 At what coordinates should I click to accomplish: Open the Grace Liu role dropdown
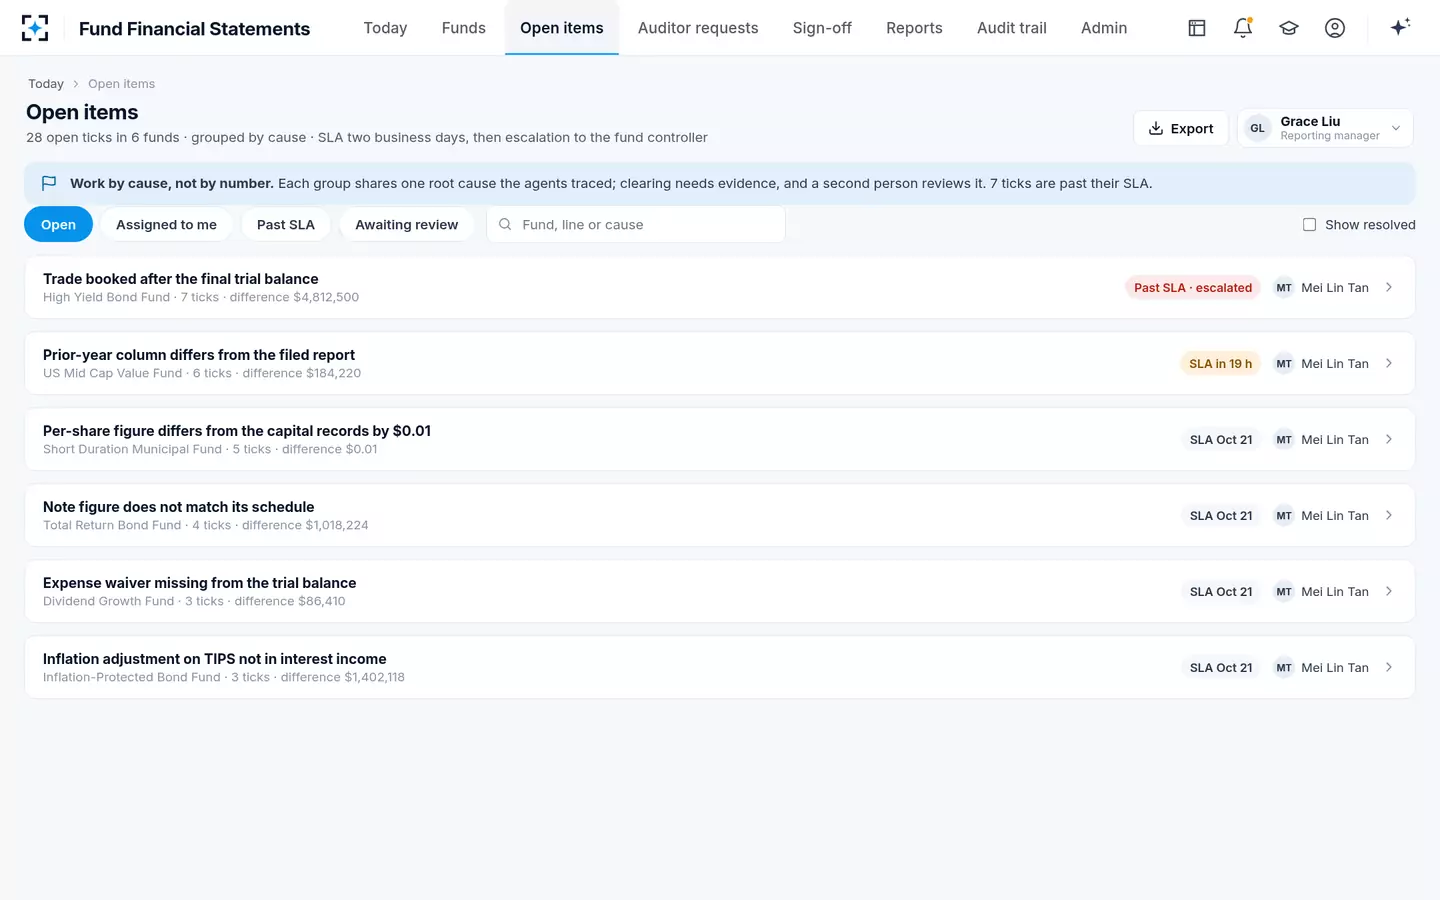pos(1325,128)
